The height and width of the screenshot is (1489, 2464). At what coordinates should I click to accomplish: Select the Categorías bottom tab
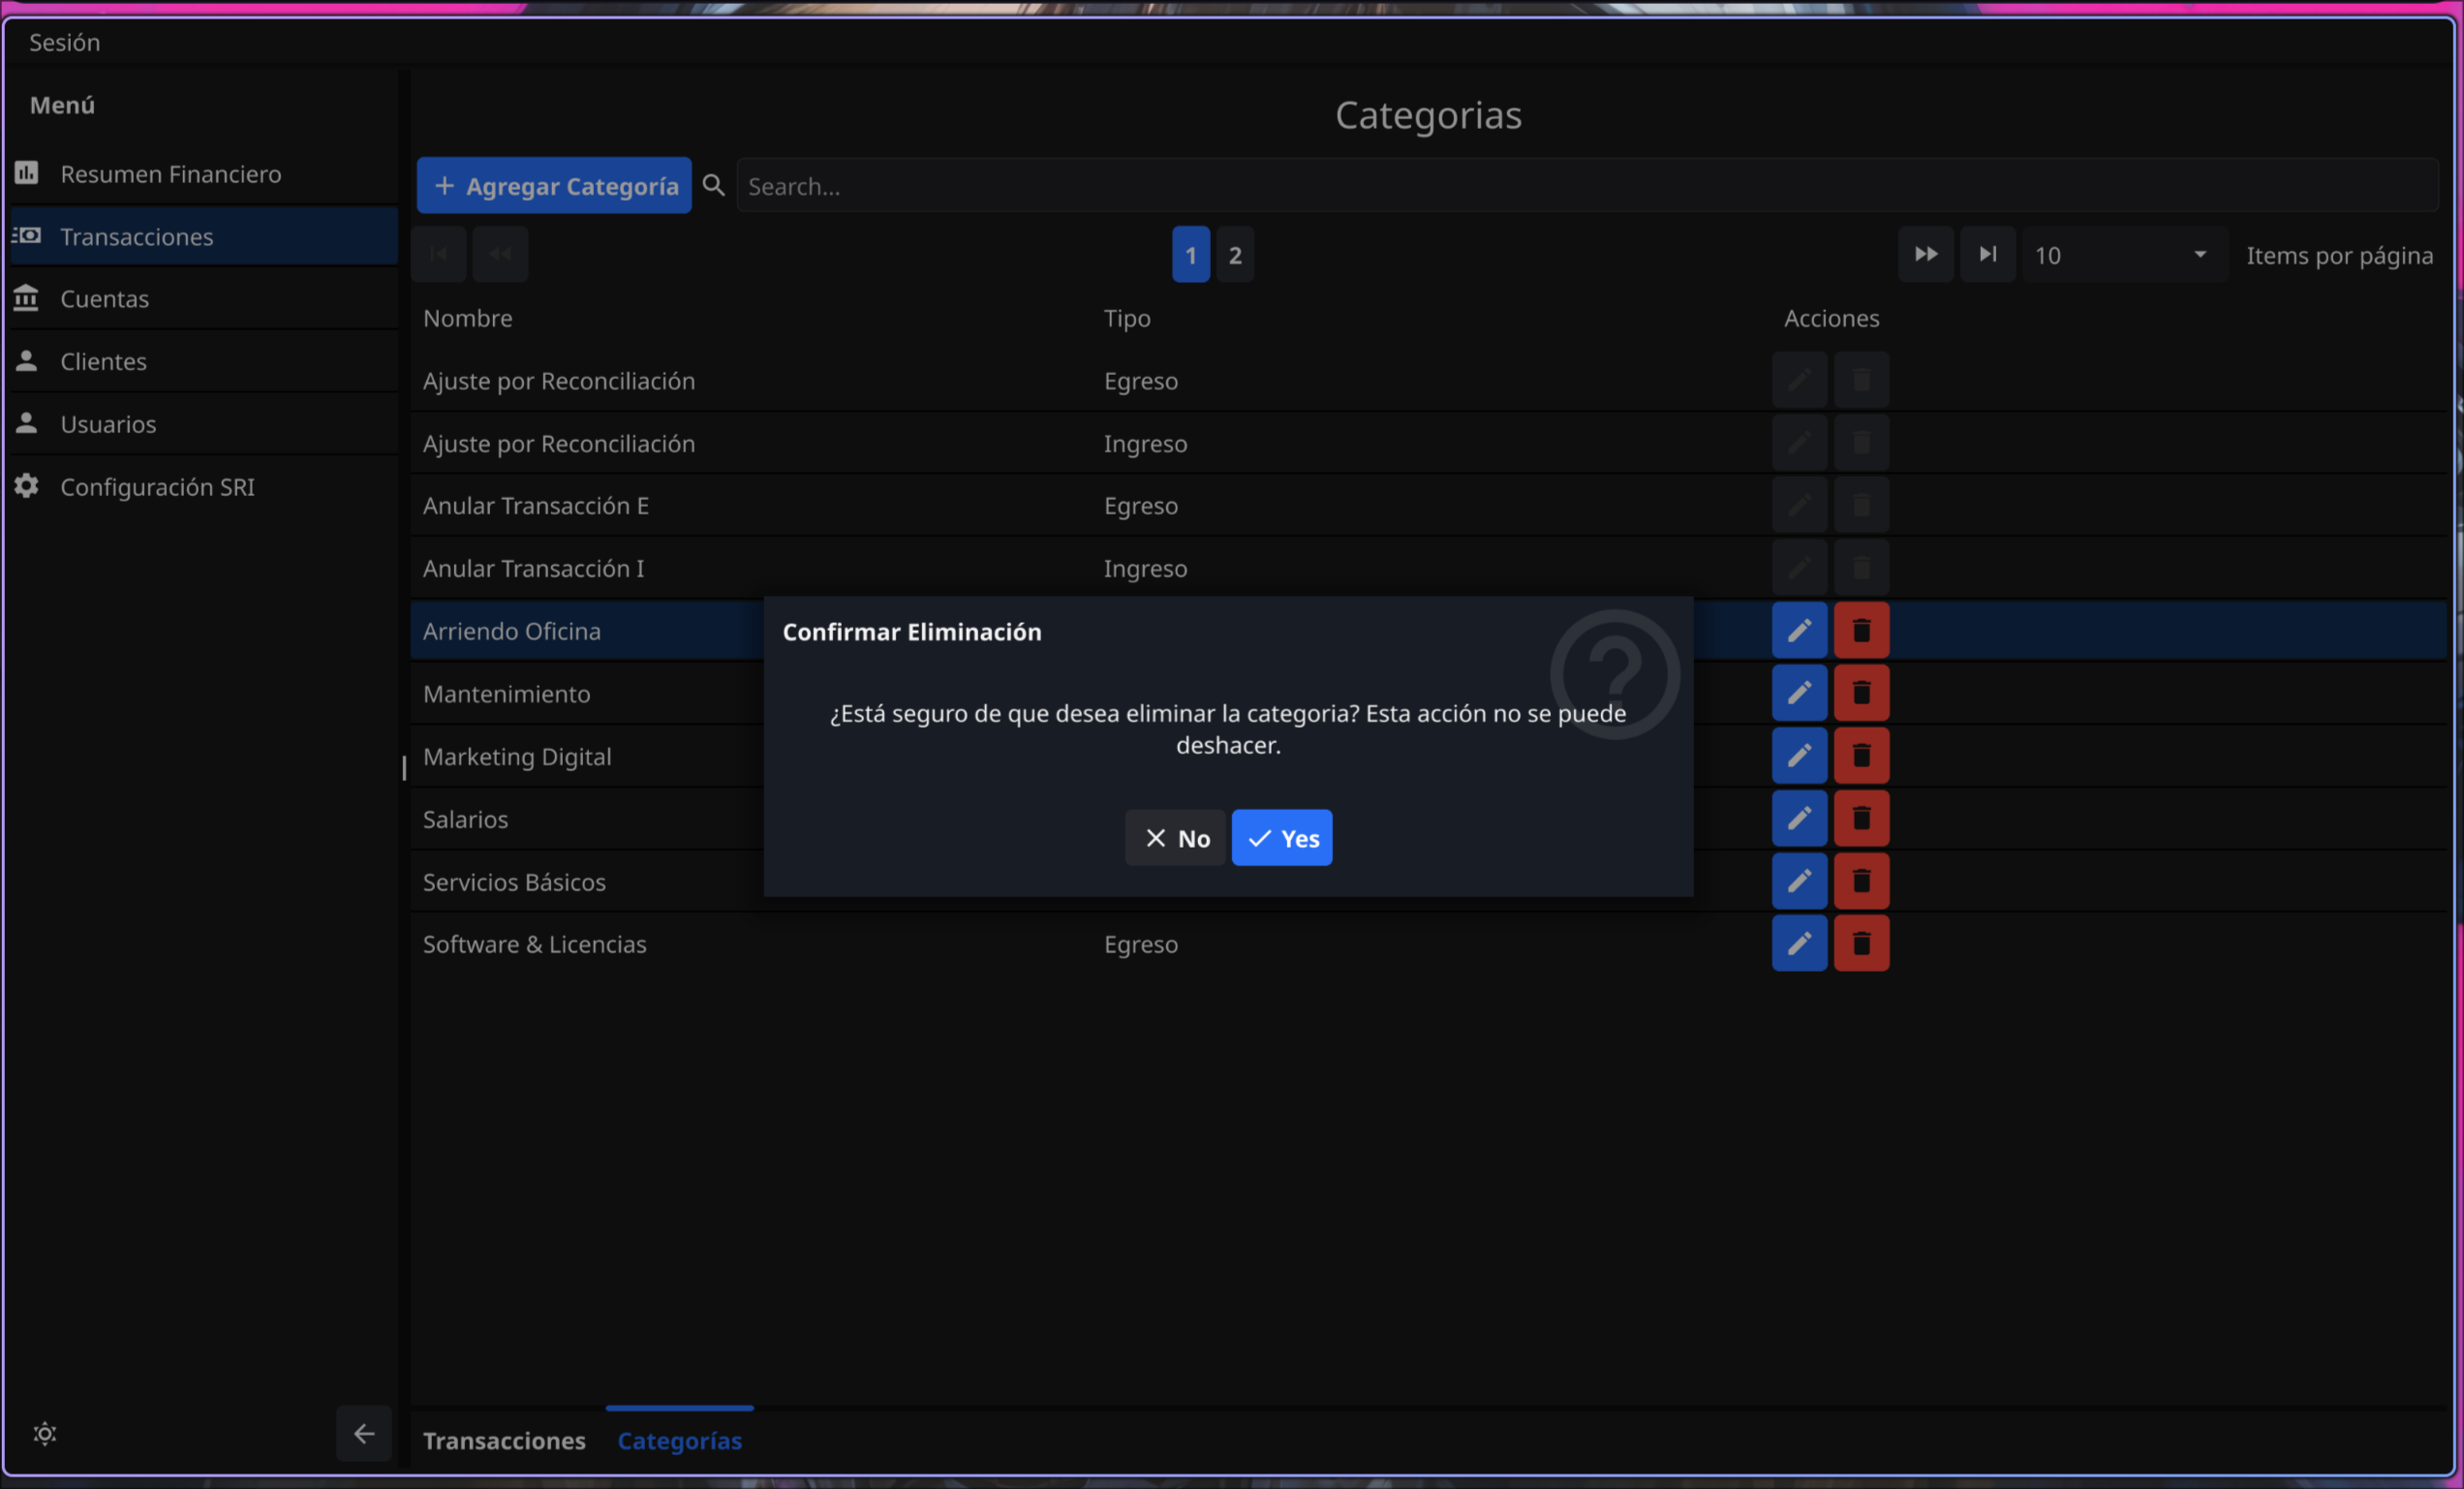tap(679, 1440)
